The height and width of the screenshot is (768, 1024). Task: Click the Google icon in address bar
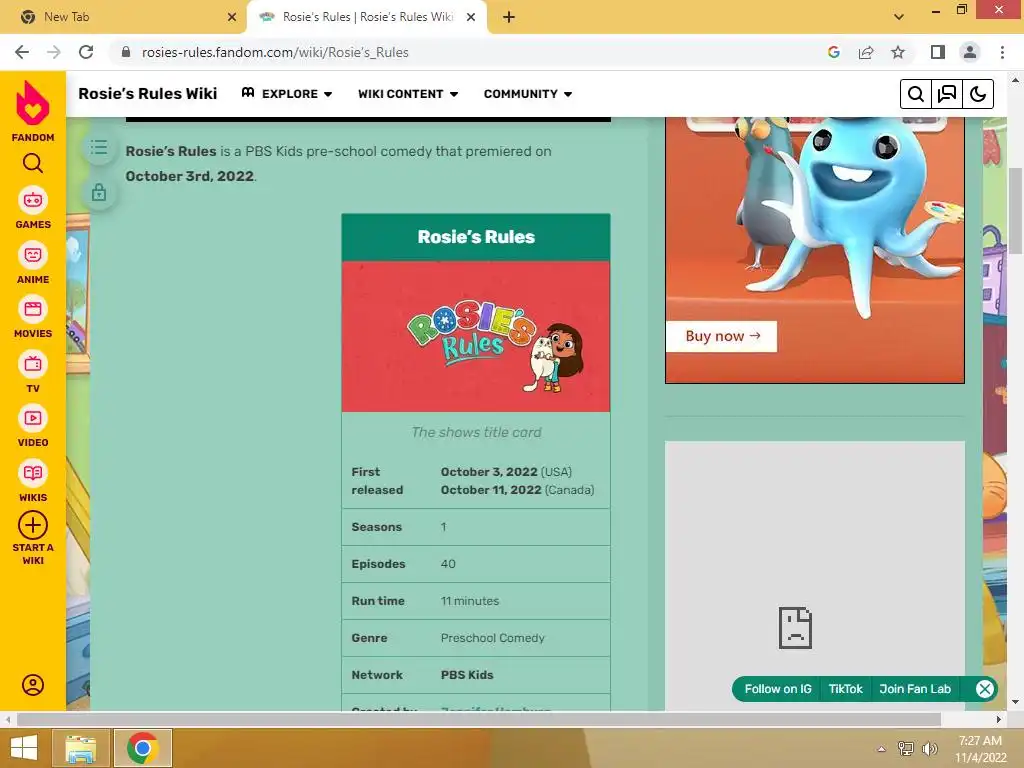[x=833, y=52]
